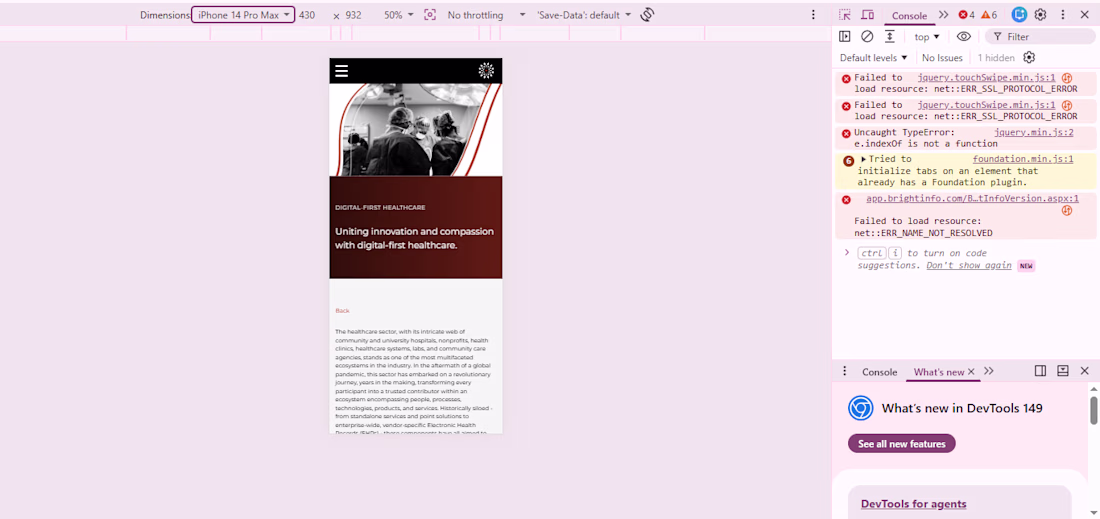Open the 50% zoom dropdown
This screenshot has height=519, width=1100.
[398, 15]
